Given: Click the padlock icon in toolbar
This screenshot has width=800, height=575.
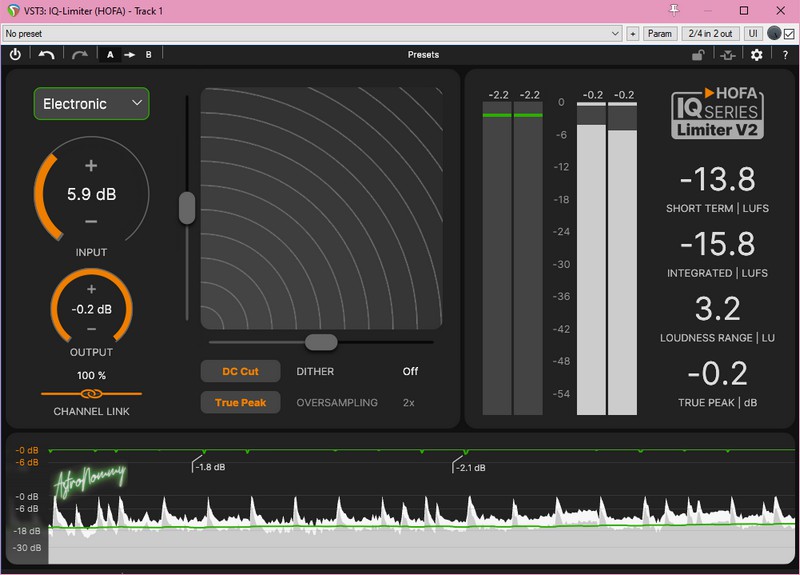Looking at the screenshot, I should click(x=696, y=55).
